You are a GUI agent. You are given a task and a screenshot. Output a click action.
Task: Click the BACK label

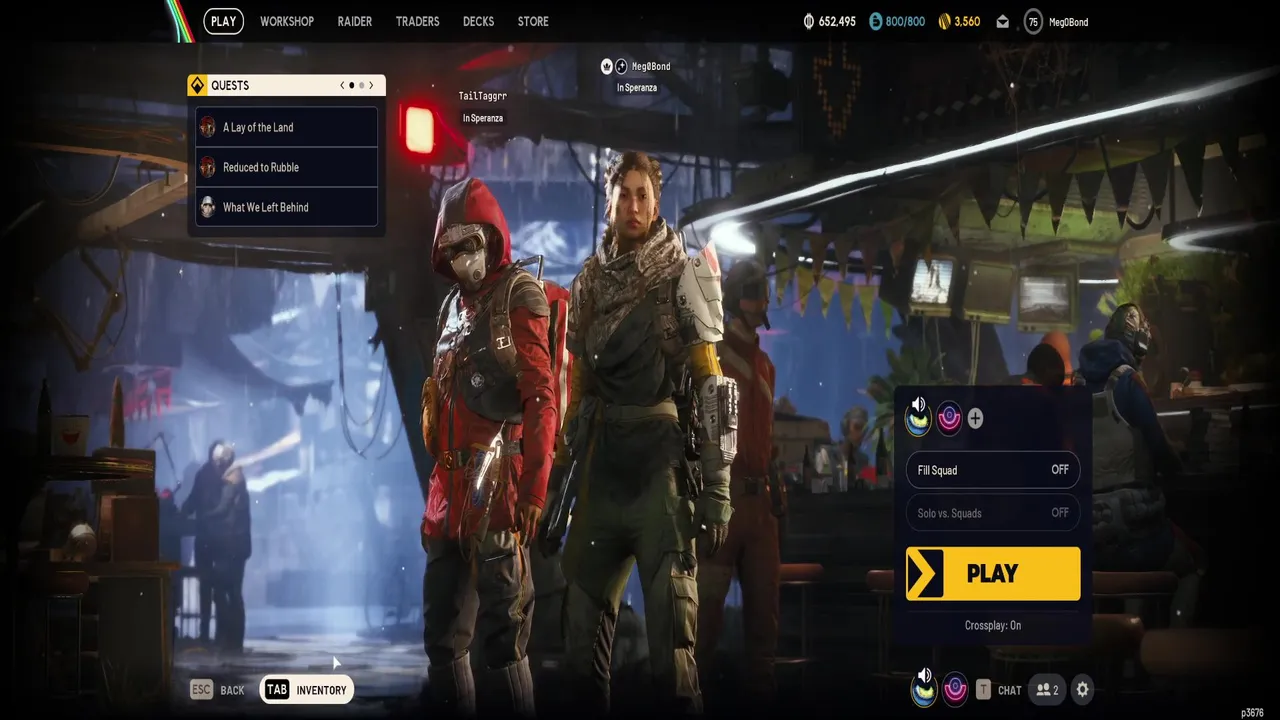[232, 690]
